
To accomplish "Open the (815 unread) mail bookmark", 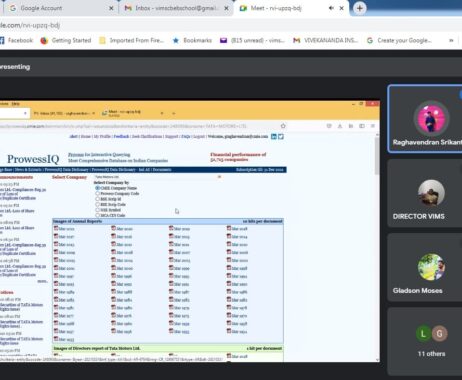I will tap(252, 40).
